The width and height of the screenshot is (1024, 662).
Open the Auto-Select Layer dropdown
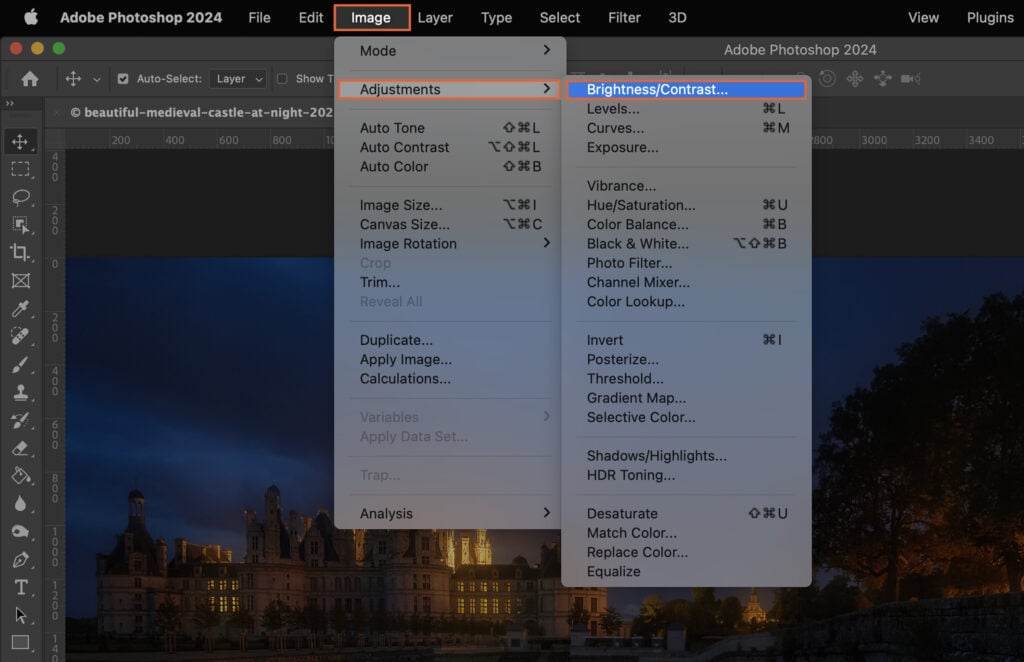tap(237, 78)
